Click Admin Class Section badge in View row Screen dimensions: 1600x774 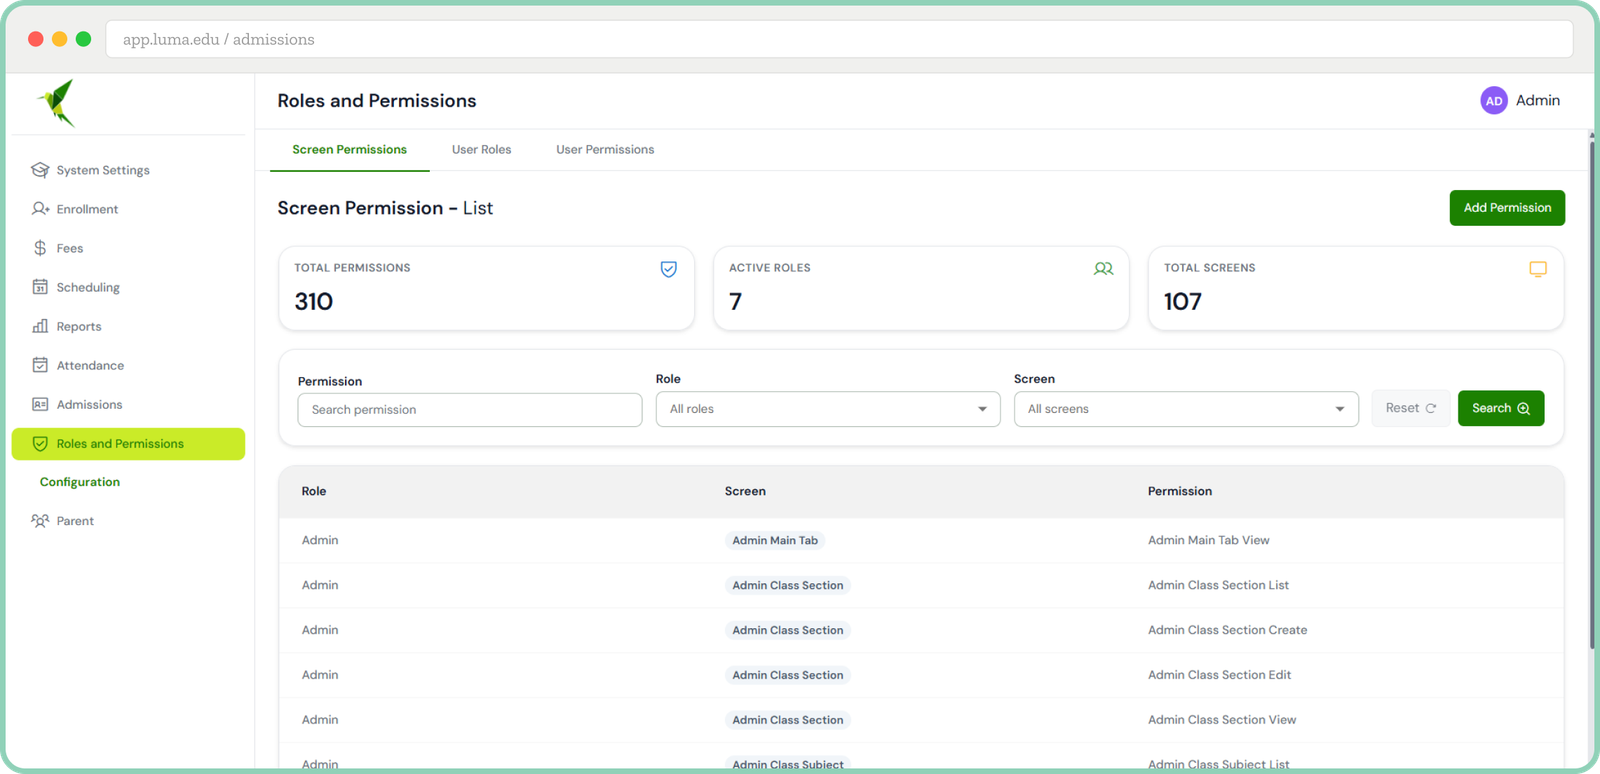tap(788, 720)
